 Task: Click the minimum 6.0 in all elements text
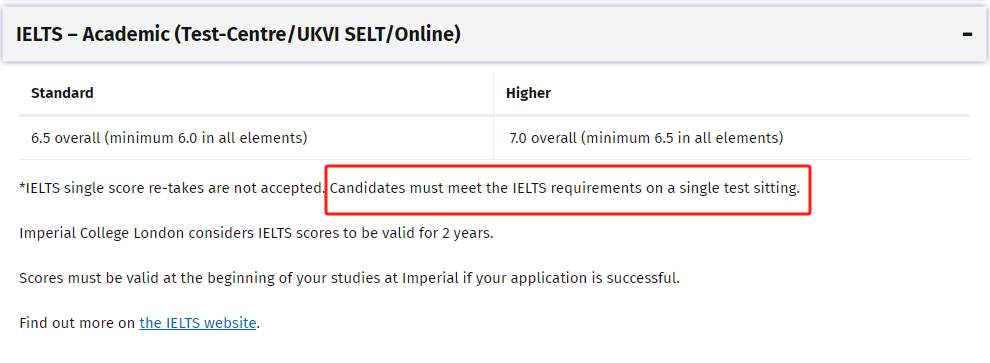point(208,138)
